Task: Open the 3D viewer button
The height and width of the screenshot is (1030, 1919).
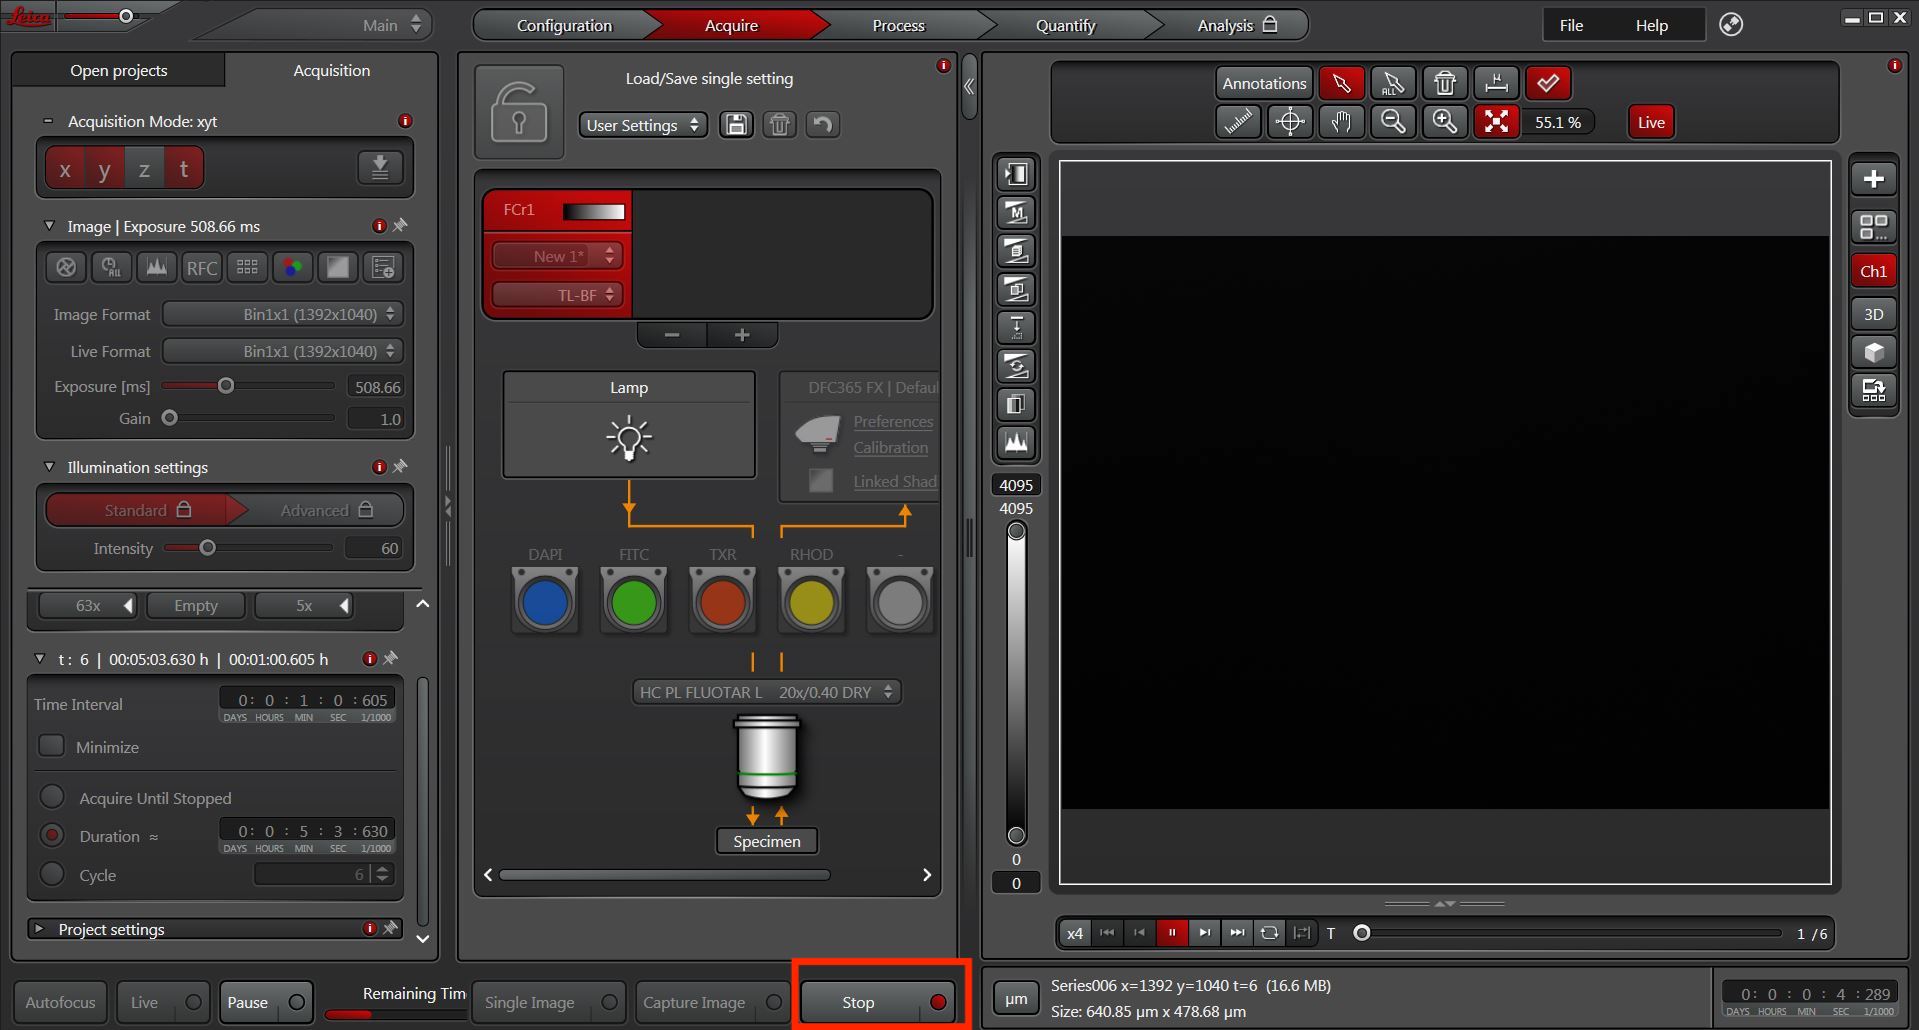Action: click(1873, 314)
